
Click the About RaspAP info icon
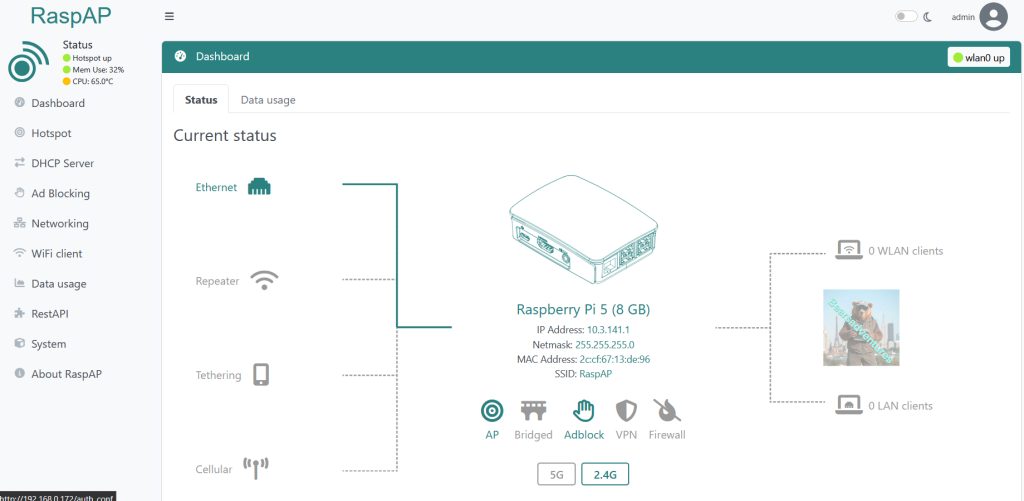pyautogui.click(x=19, y=374)
